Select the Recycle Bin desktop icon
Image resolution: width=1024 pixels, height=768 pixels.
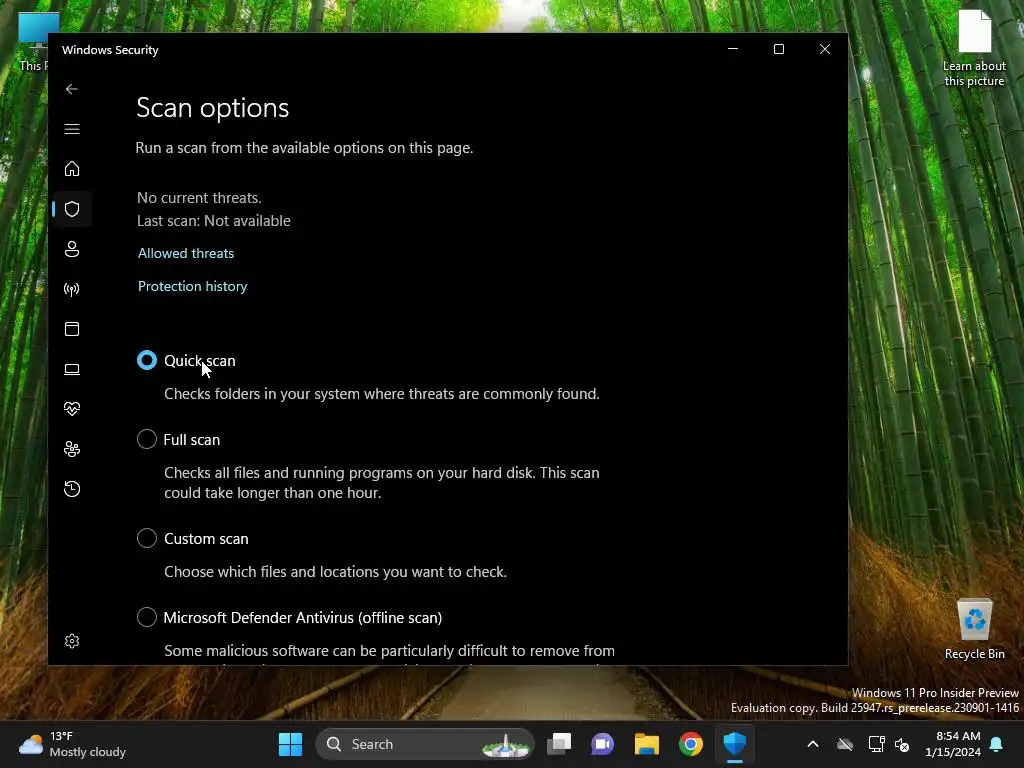[974, 629]
